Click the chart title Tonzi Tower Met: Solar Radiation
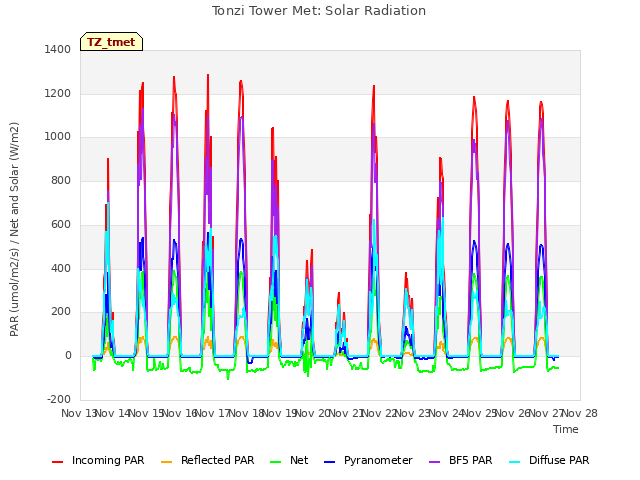The width and height of the screenshot is (640, 480). (319, 11)
